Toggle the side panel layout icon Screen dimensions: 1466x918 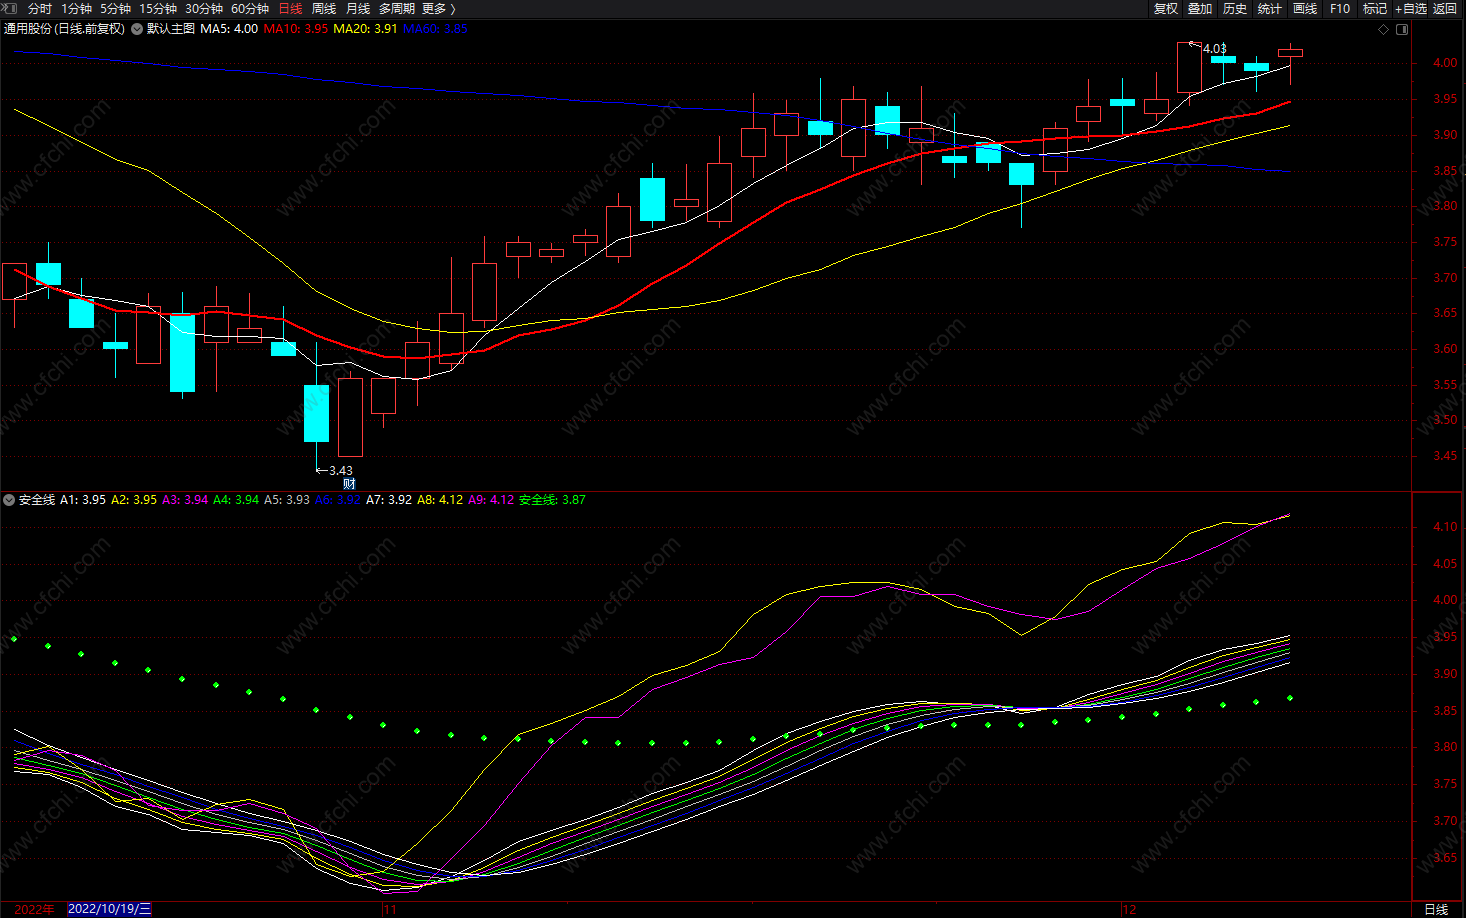1402,29
